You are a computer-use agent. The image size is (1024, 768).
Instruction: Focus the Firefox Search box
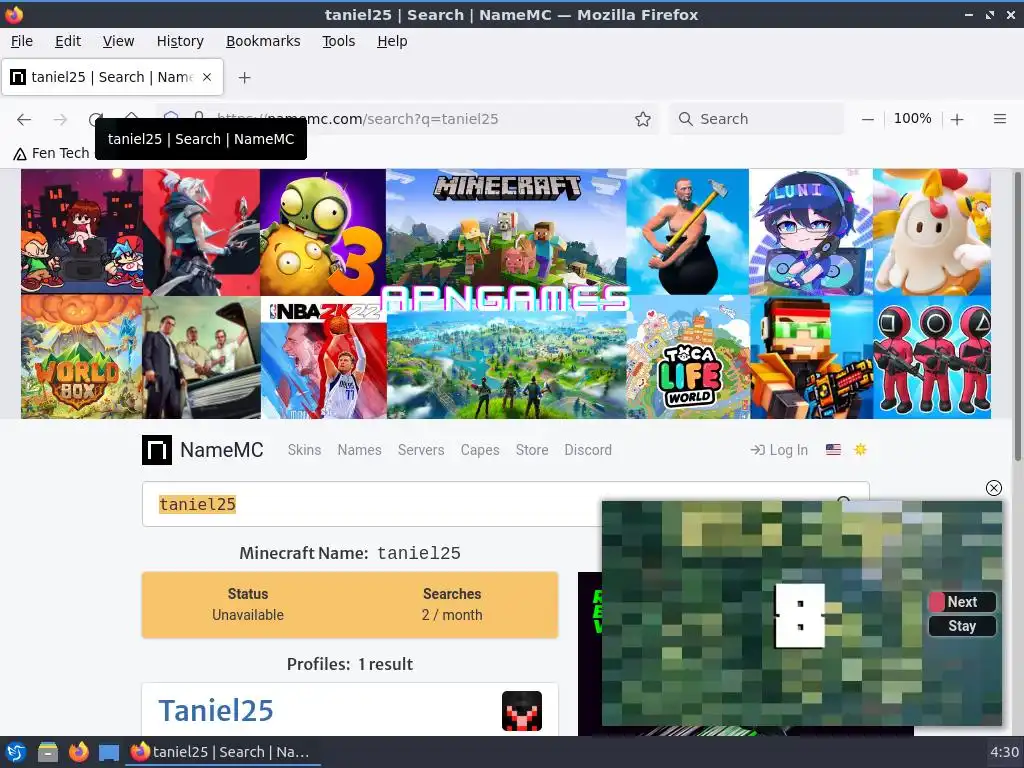pyautogui.click(x=756, y=119)
